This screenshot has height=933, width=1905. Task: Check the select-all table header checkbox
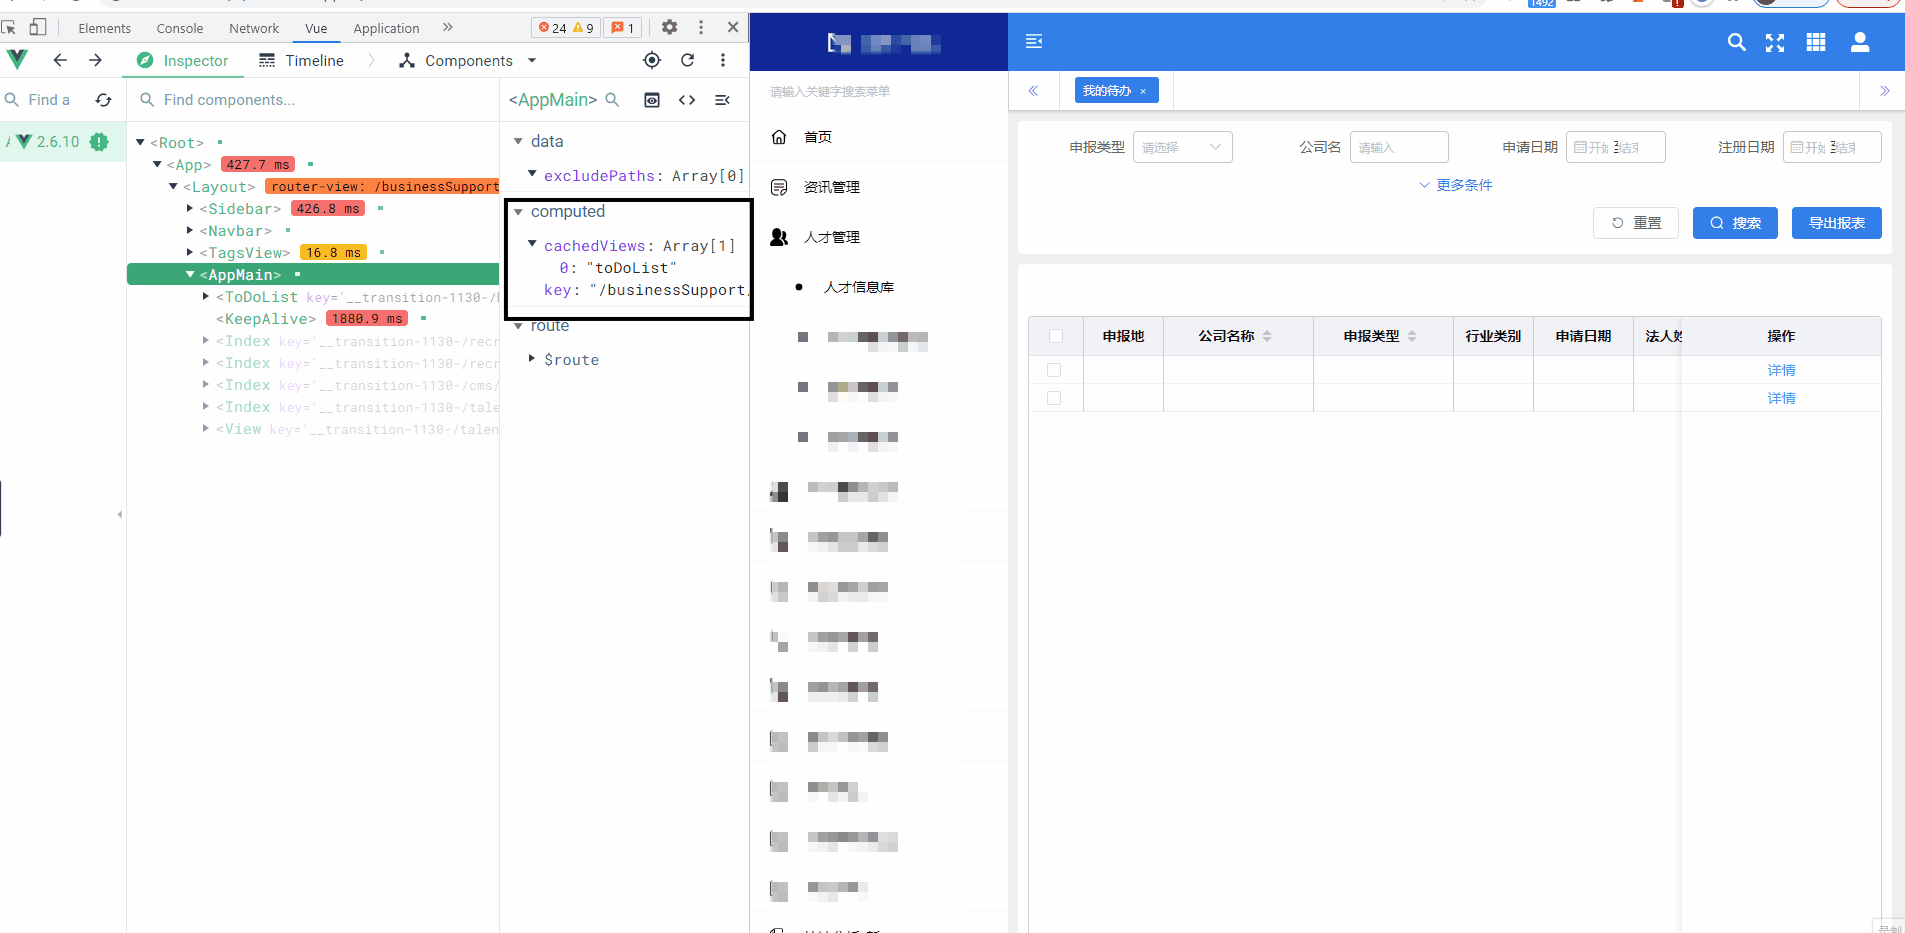[x=1056, y=336]
